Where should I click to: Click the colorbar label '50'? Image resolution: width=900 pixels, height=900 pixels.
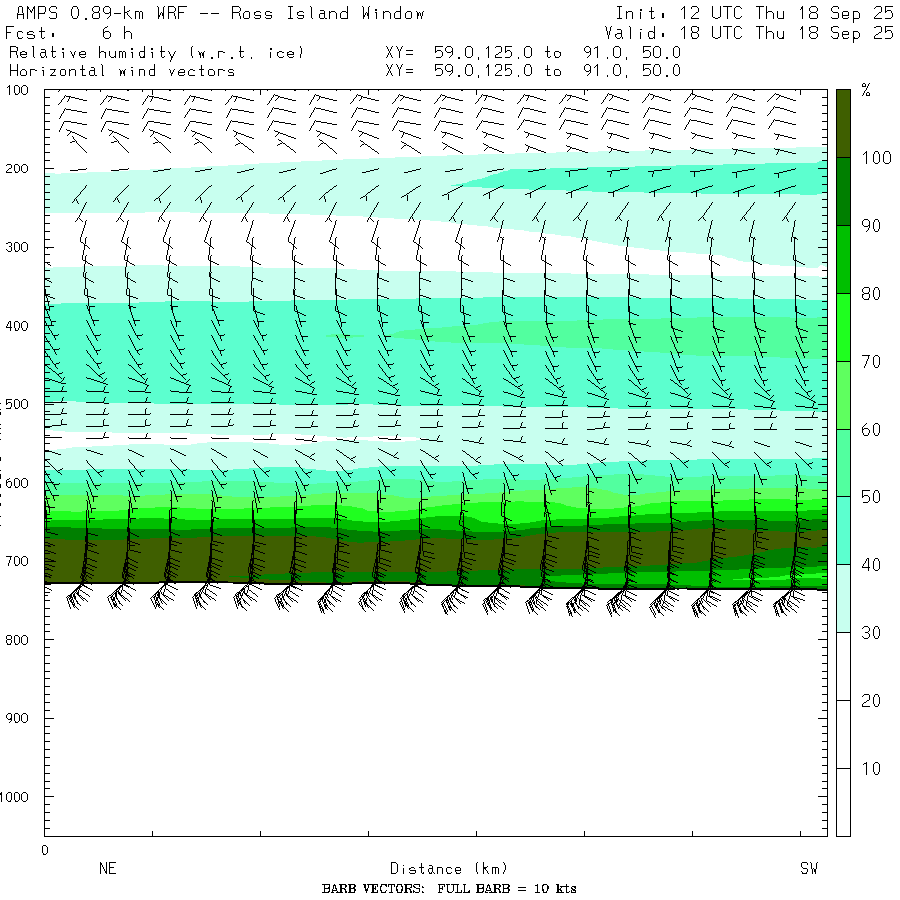pos(871,497)
